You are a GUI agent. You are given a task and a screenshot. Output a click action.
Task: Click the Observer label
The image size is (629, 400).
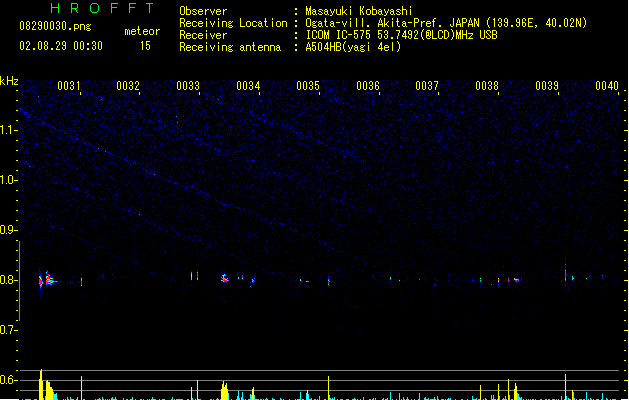coord(203,11)
